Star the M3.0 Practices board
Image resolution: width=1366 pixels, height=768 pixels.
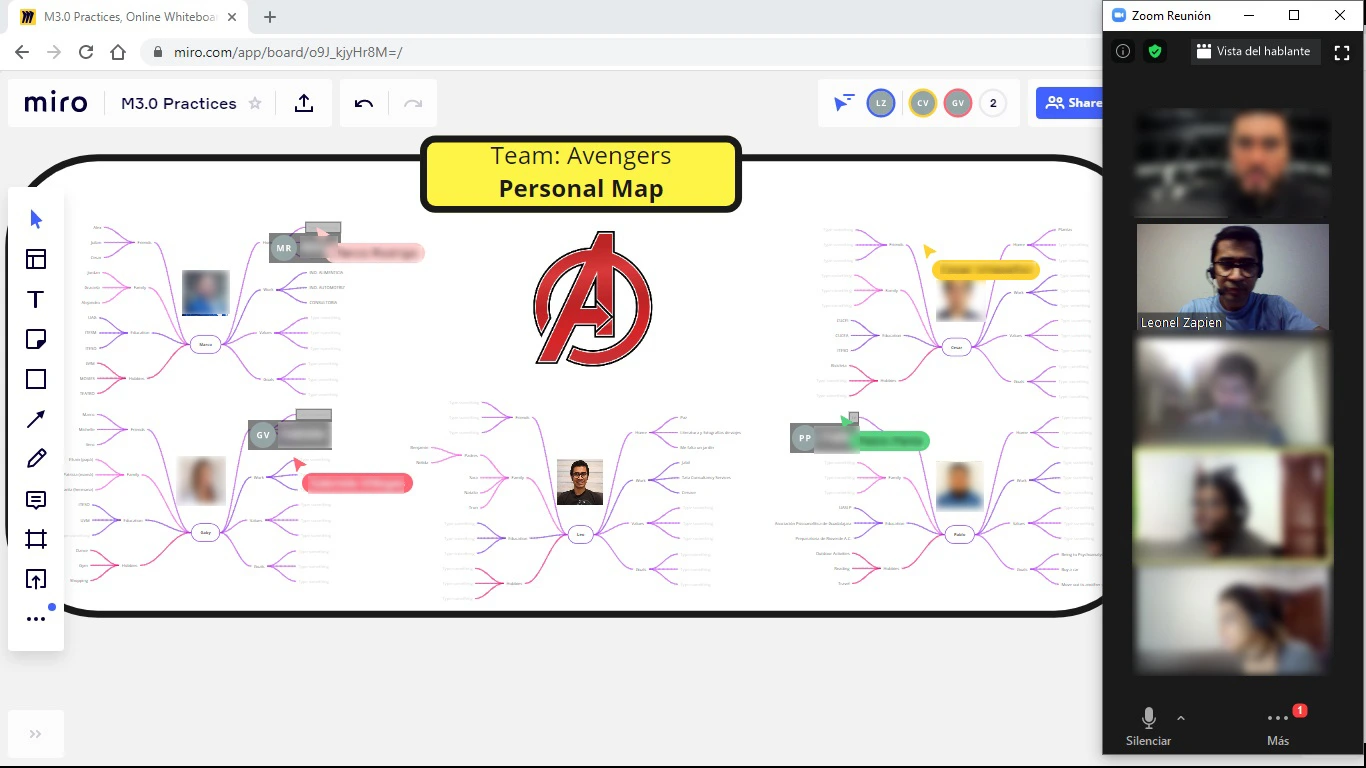[255, 103]
